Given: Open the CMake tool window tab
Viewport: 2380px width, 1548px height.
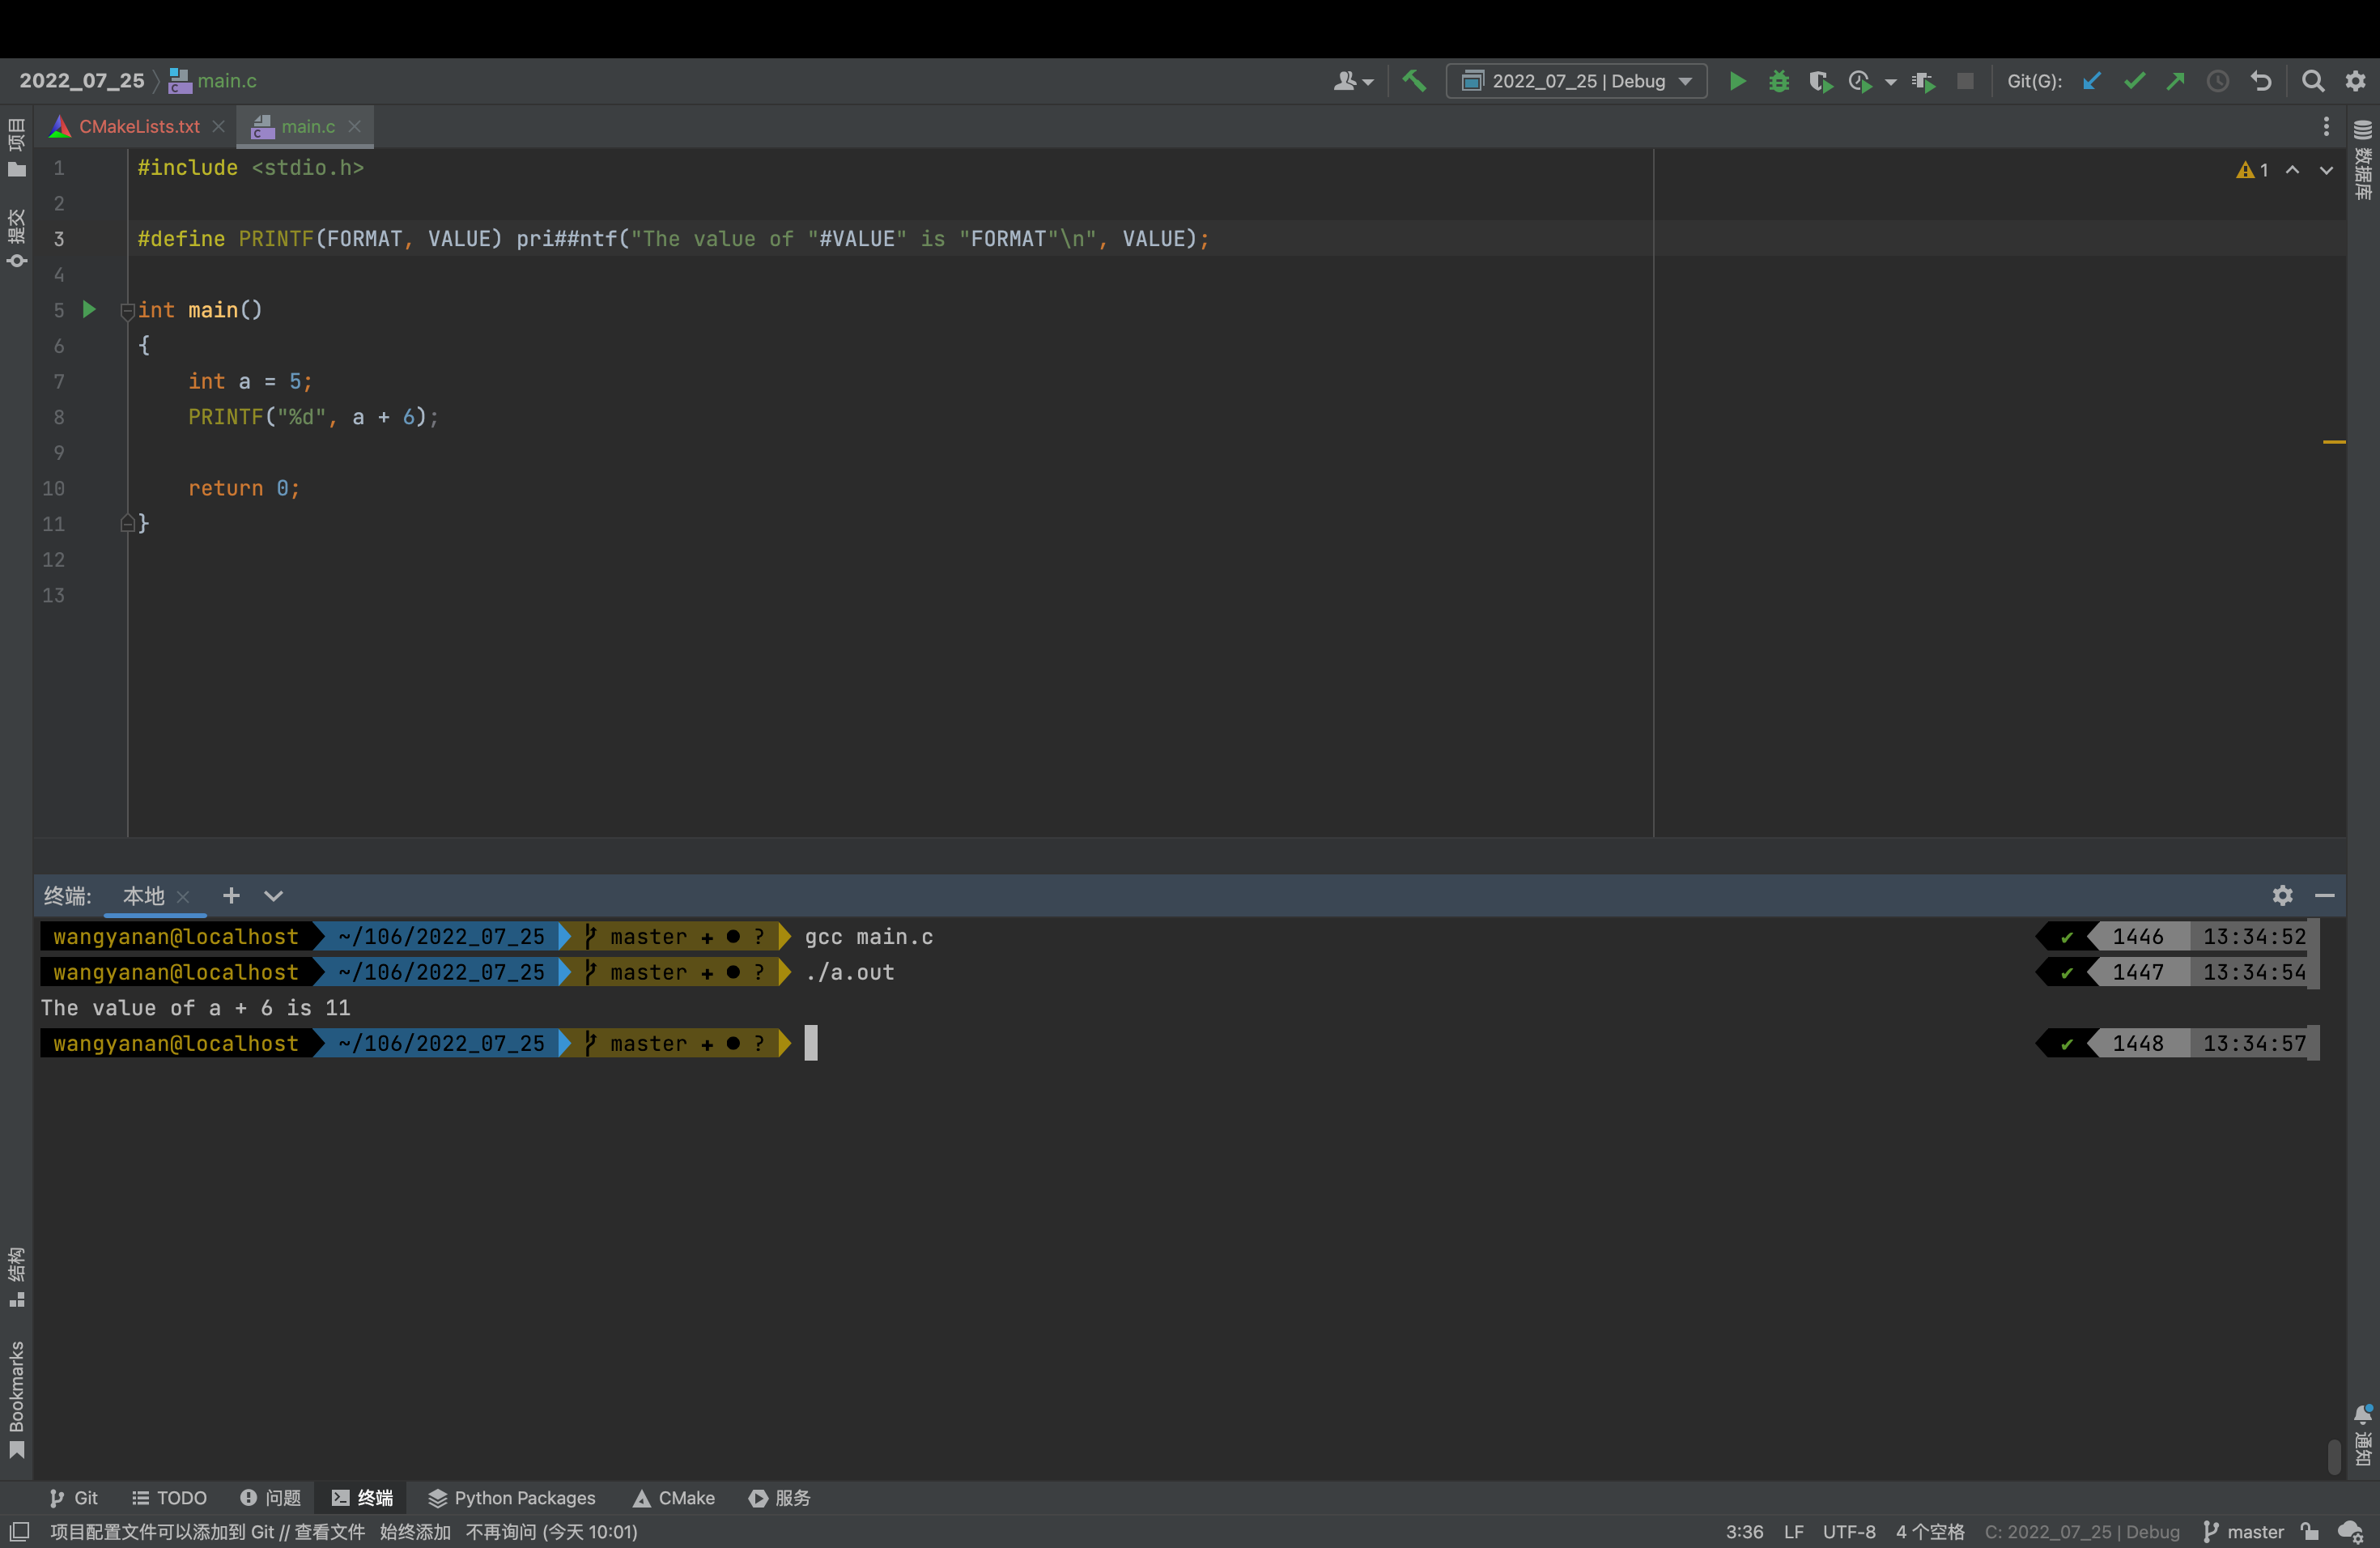Looking at the screenshot, I should (x=674, y=1497).
